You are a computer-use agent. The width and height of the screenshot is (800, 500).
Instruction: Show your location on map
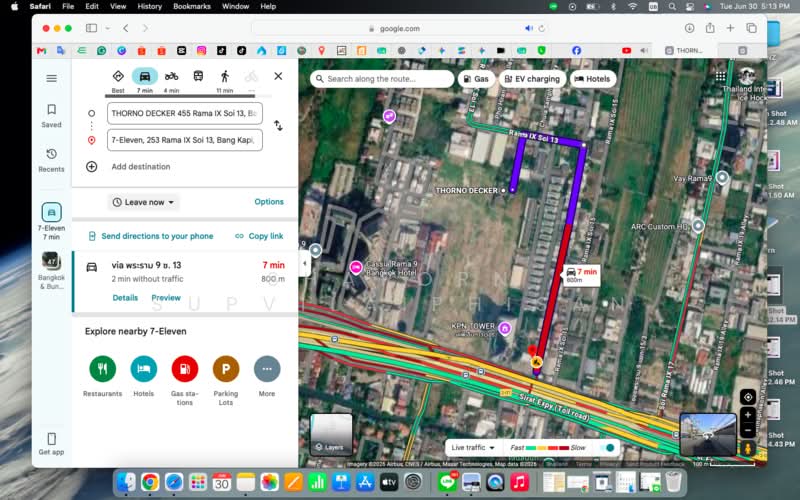(x=748, y=397)
